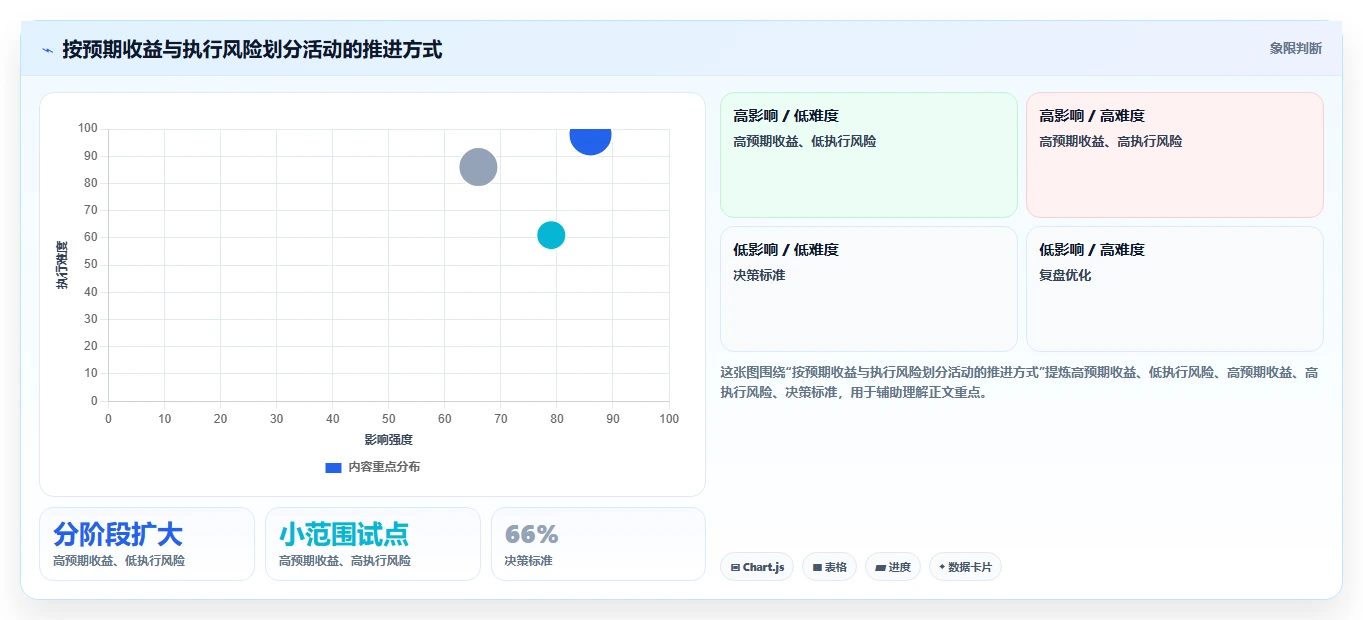1363x620 pixels.
Task: Click 高预期收益、高执行风险 text in pink quadrant card
Action: [x=1111, y=141]
